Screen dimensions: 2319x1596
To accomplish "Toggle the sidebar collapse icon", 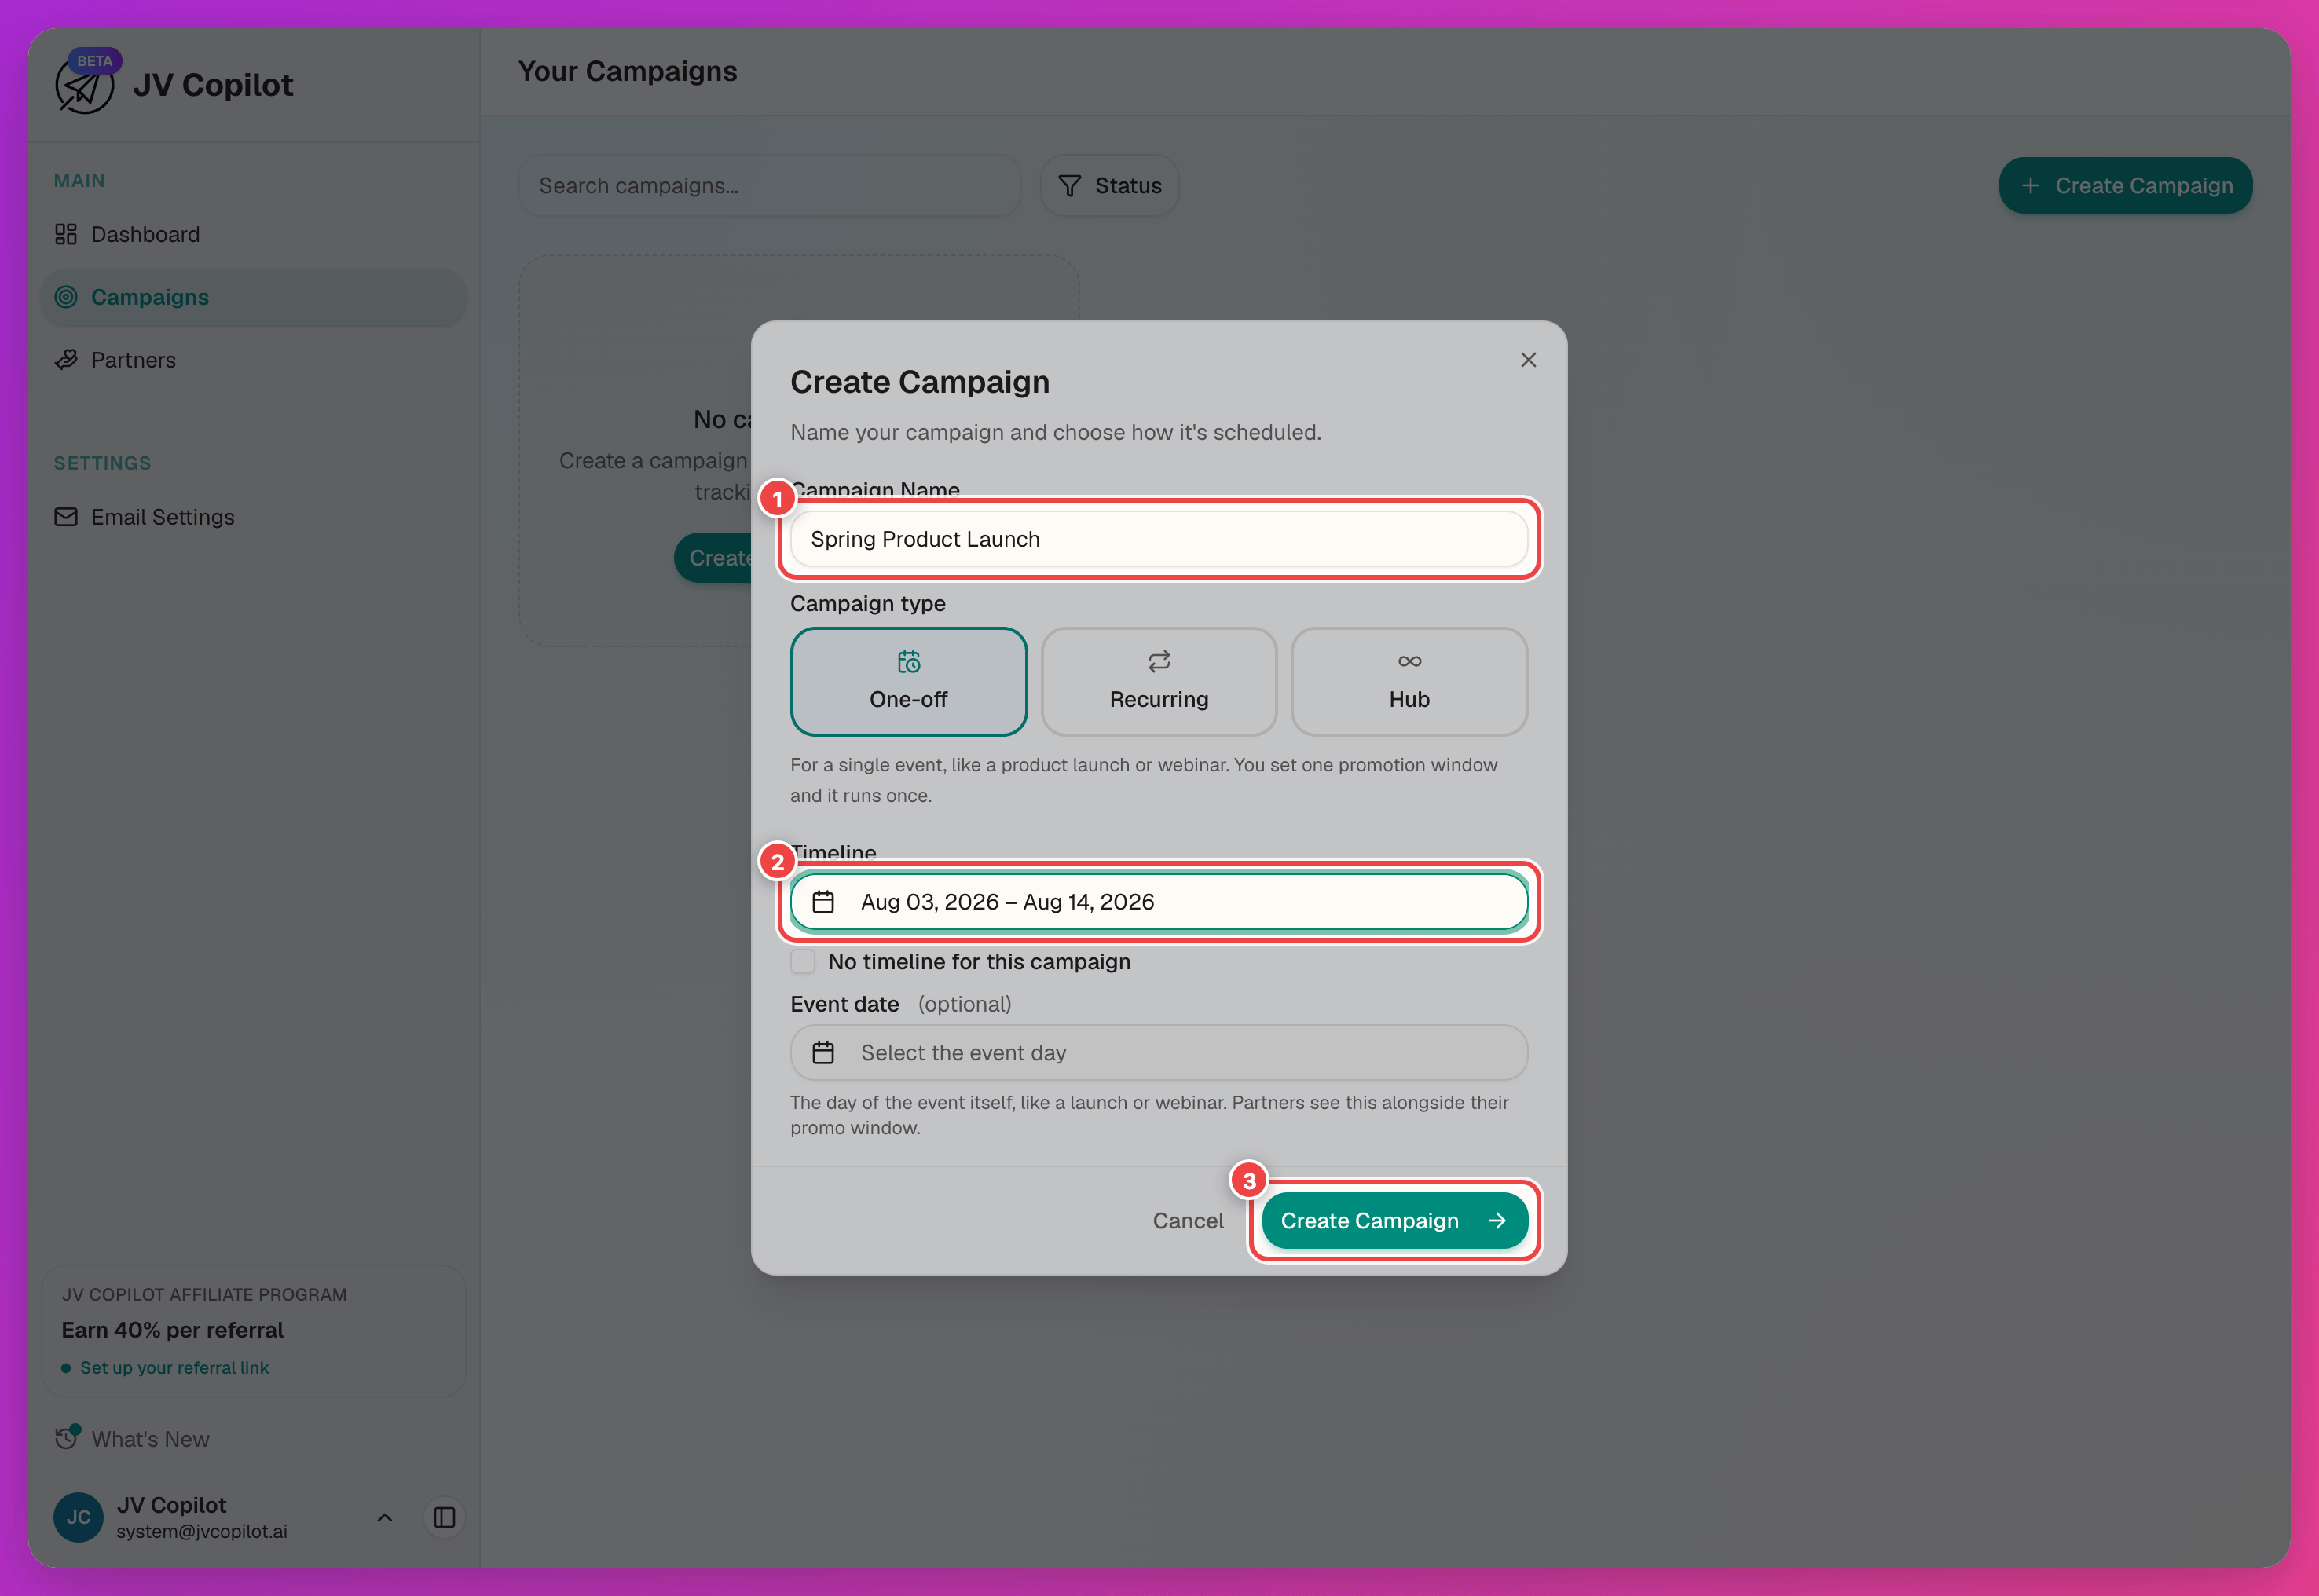I will [x=445, y=1518].
